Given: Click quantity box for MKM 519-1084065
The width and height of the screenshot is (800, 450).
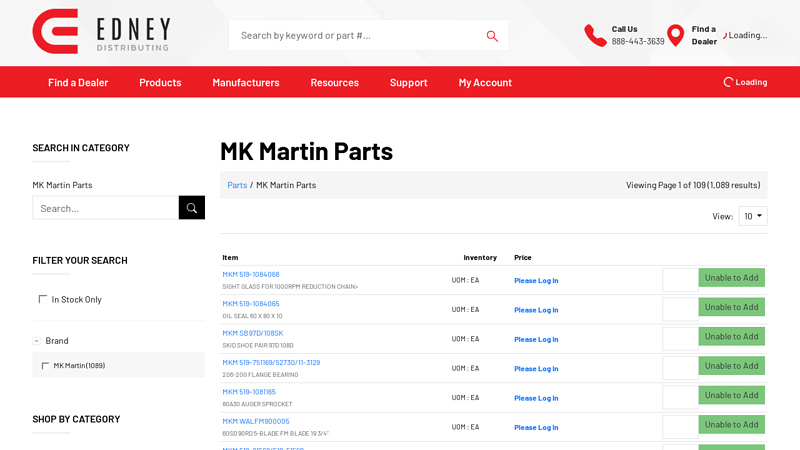Looking at the screenshot, I should click(x=681, y=310).
